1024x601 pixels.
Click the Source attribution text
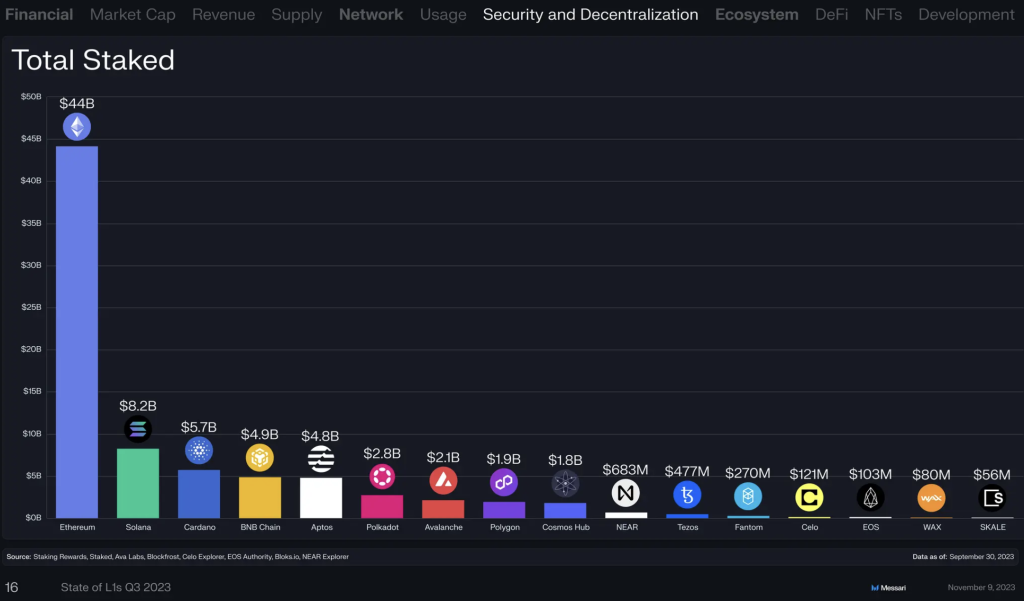coord(178,557)
